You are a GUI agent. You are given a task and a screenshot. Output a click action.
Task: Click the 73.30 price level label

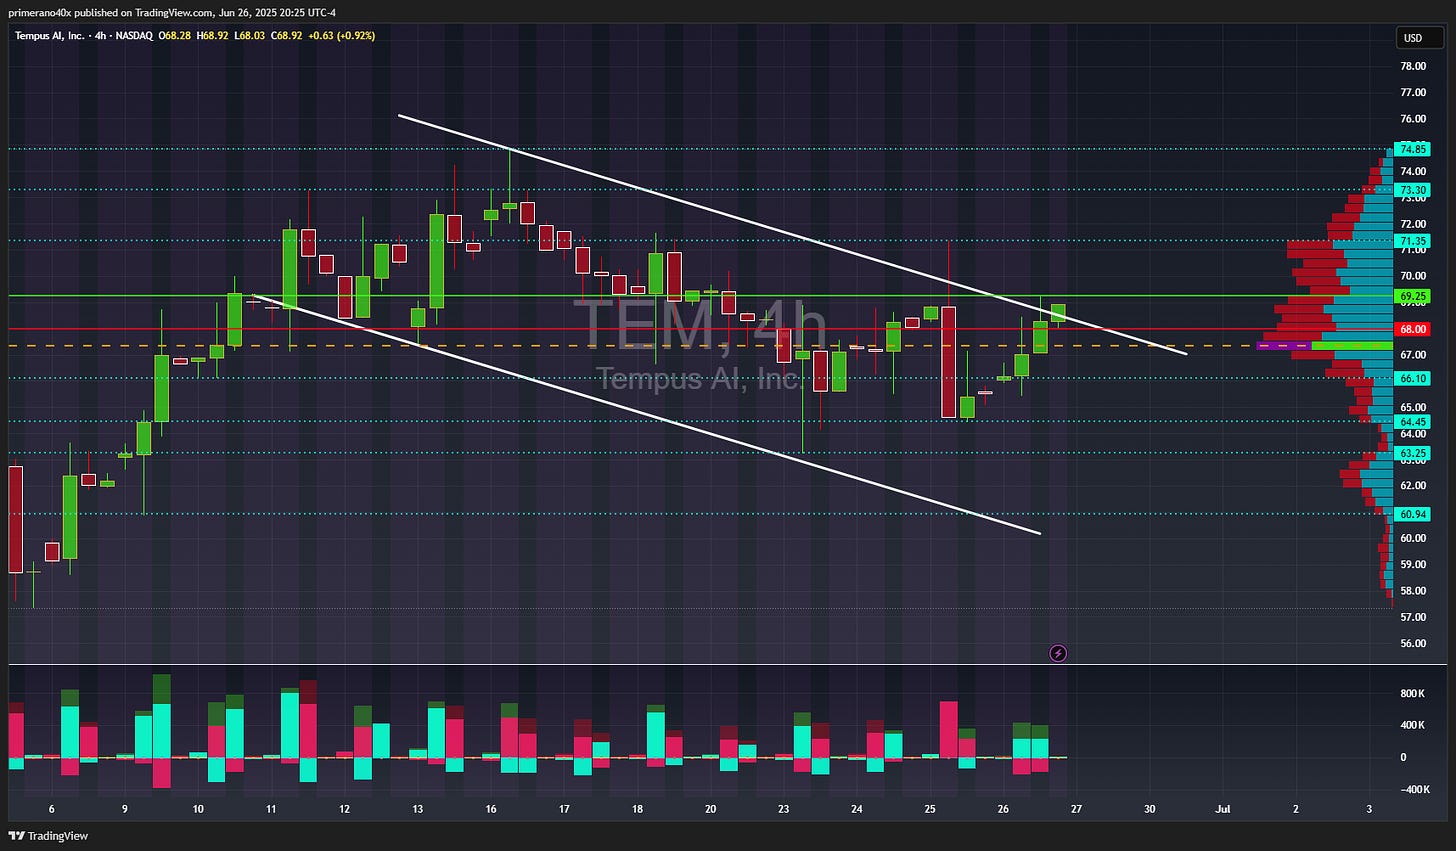point(1413,190)
